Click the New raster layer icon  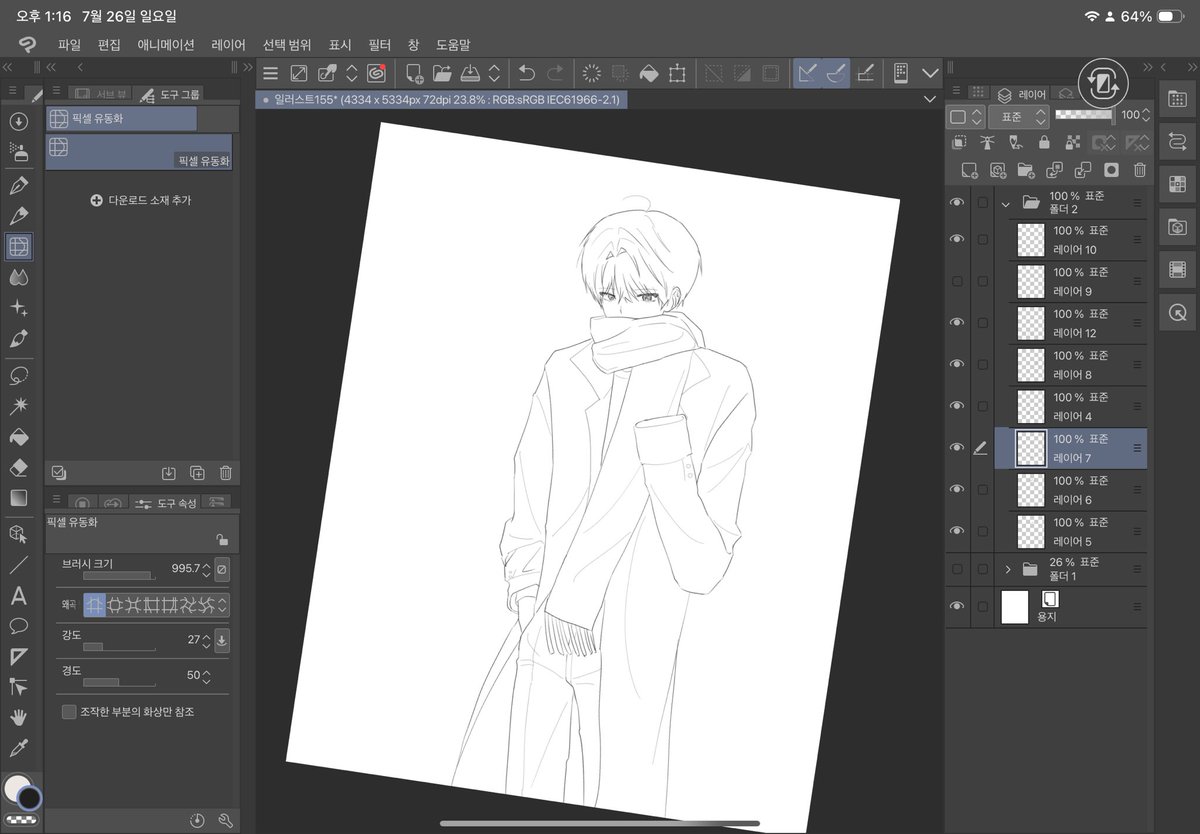pos(968,170)
